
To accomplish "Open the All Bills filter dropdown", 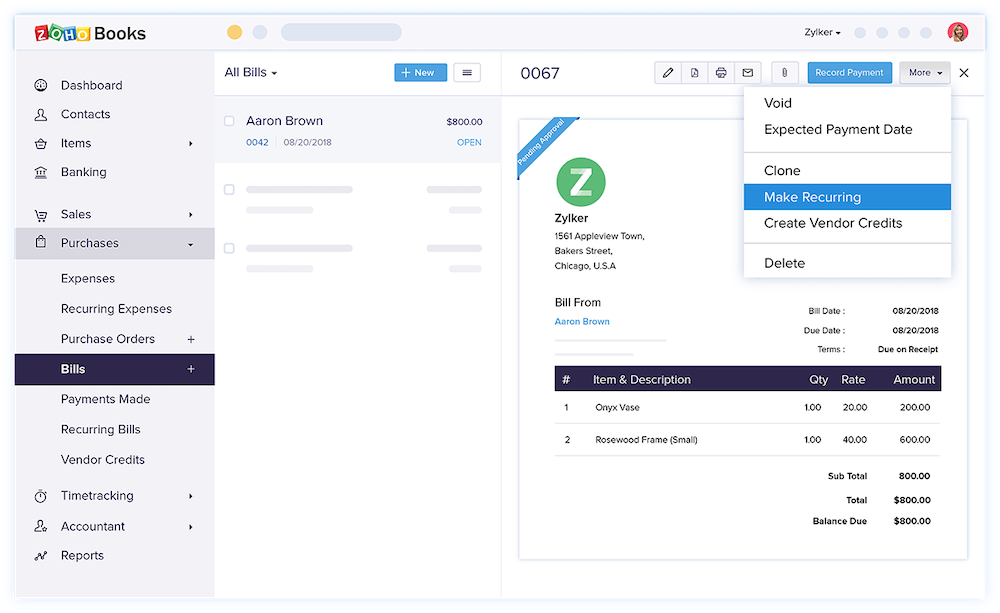I will pos(251,73).
